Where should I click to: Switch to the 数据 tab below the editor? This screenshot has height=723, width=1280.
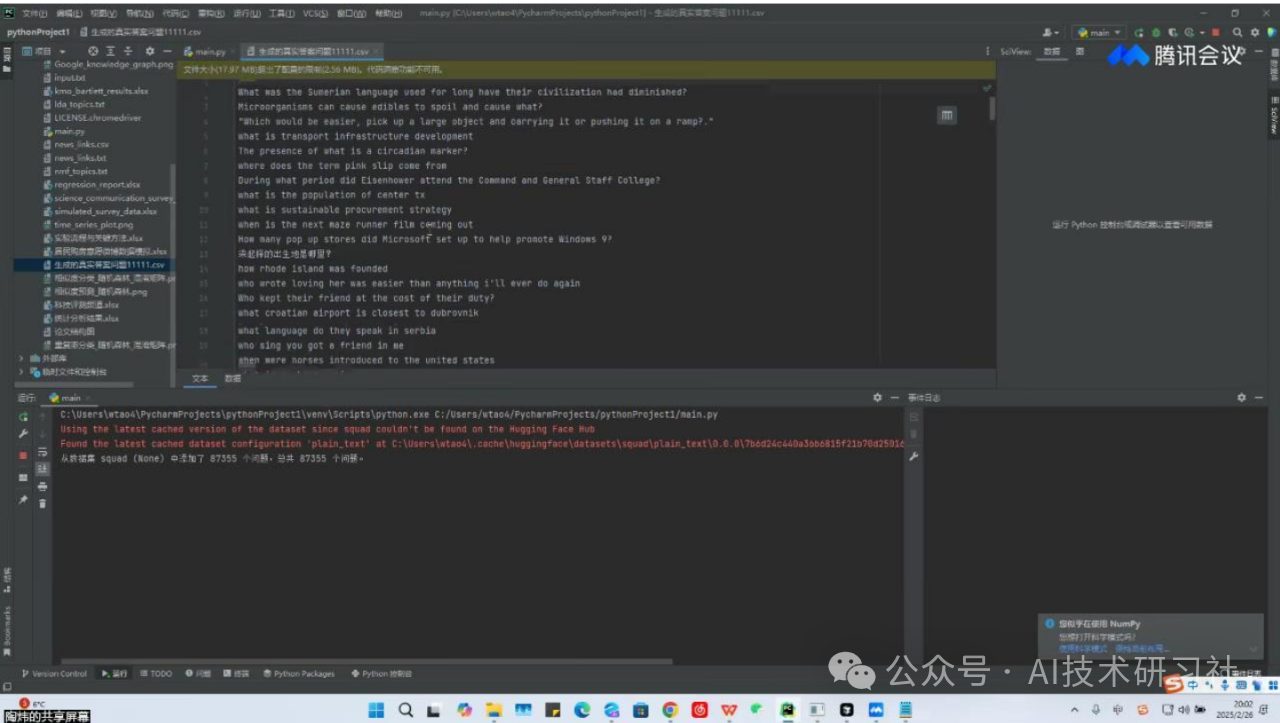tap(233, 379)
